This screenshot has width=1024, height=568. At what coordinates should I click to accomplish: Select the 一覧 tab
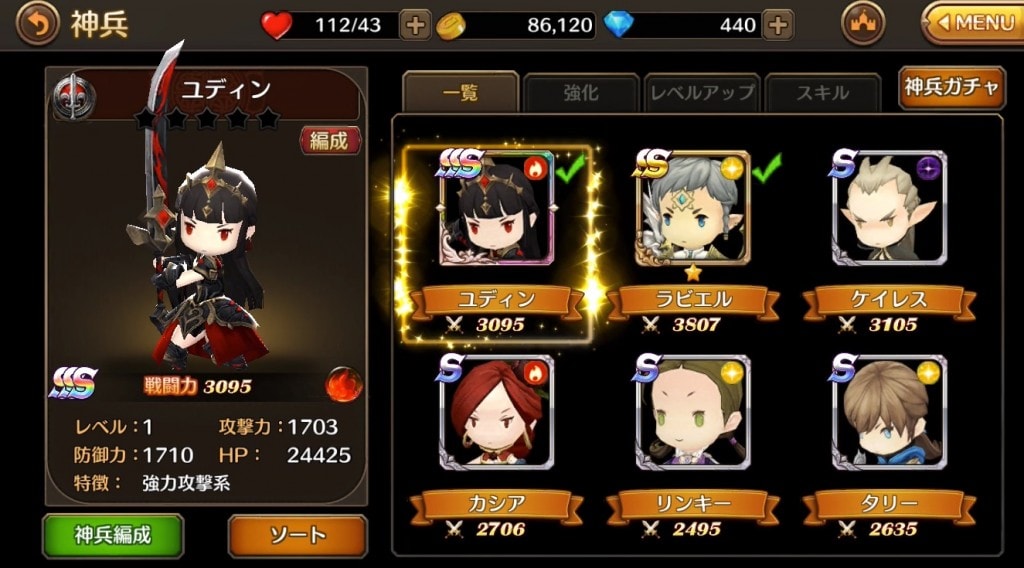click(460, 92)
